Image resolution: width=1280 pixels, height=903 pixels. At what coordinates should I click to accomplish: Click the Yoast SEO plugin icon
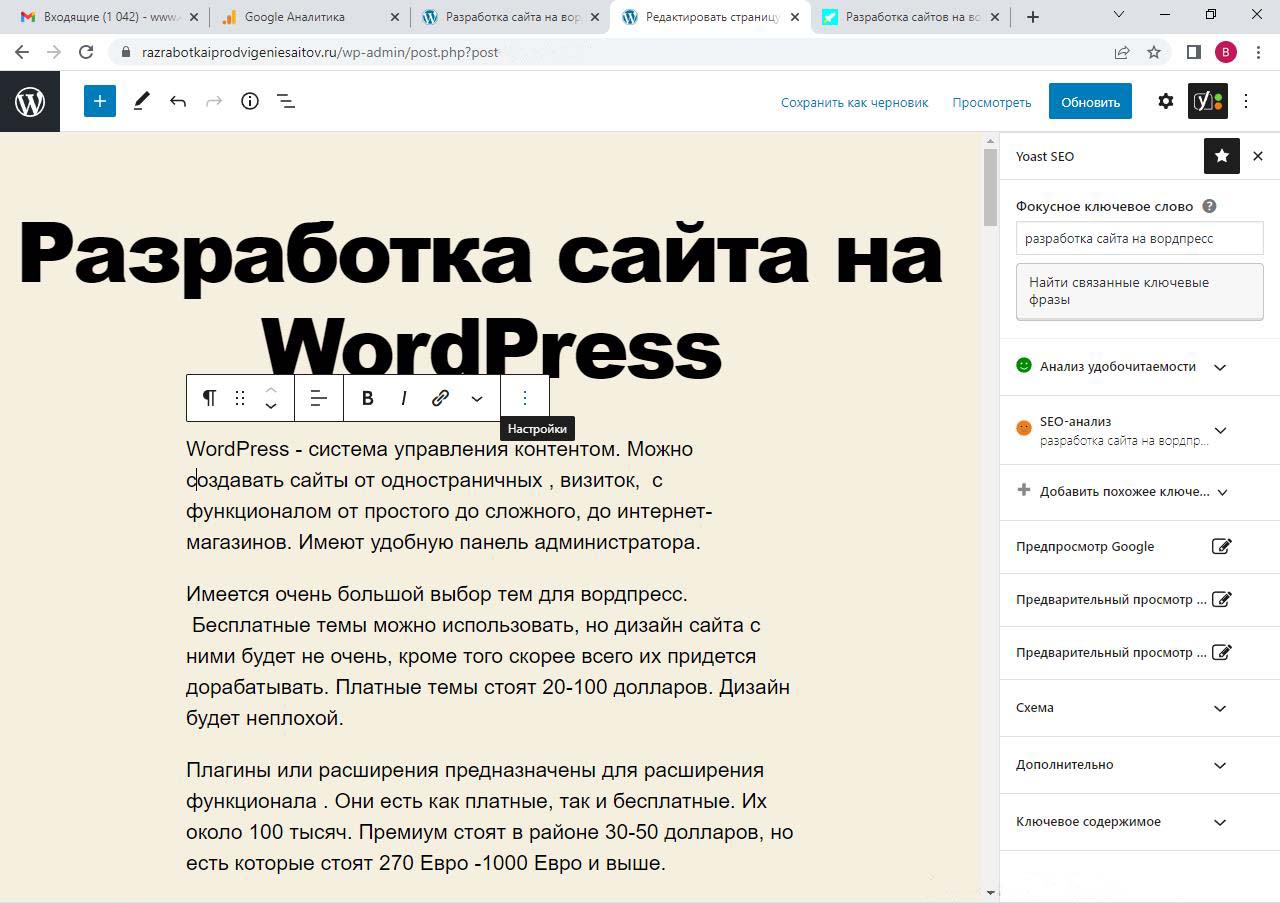point(1207,101)
